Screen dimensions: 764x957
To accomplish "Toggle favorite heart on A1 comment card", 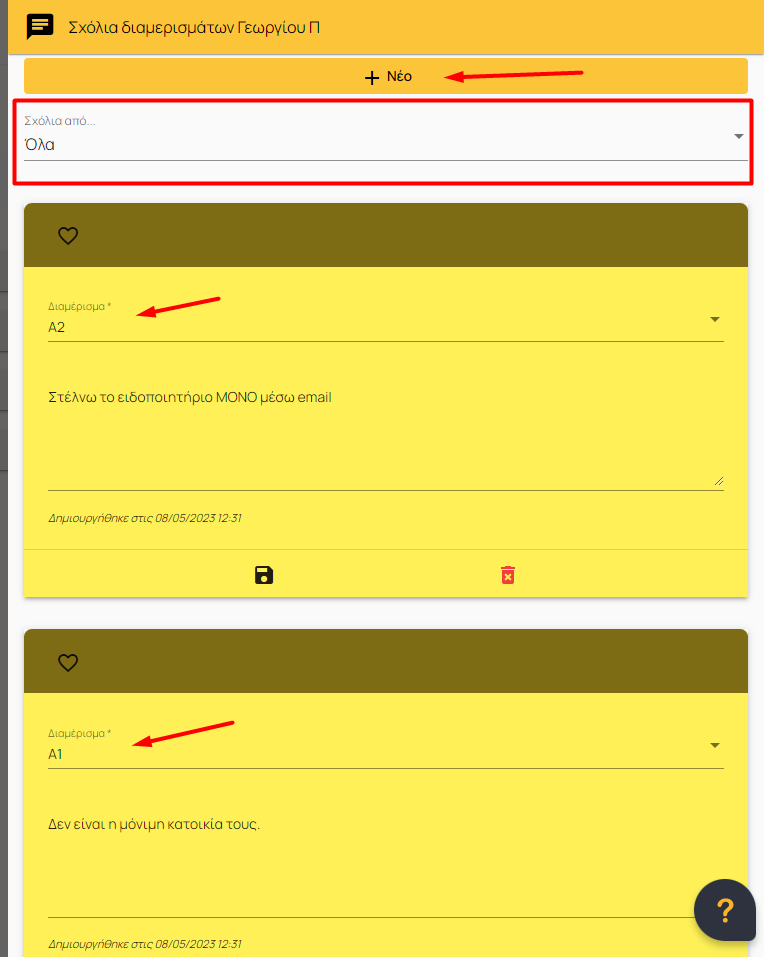I will [x=68, y=662].
